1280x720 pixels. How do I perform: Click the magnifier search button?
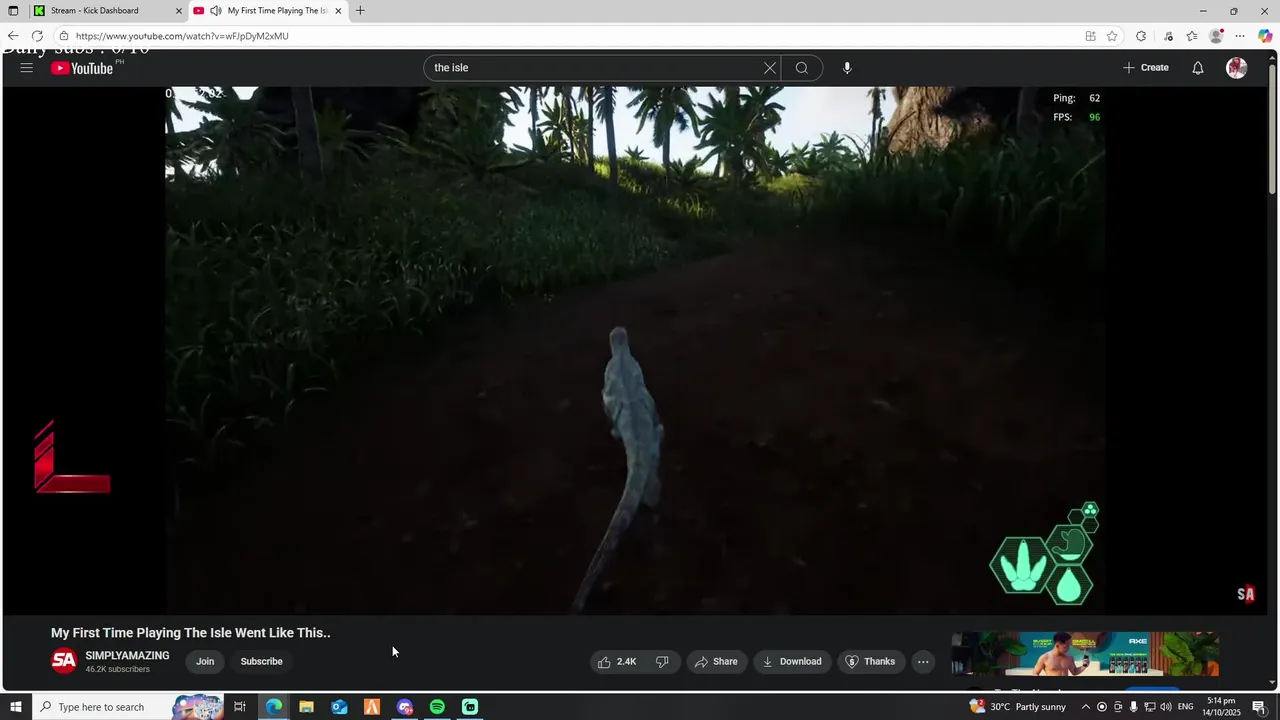point(802,68)
